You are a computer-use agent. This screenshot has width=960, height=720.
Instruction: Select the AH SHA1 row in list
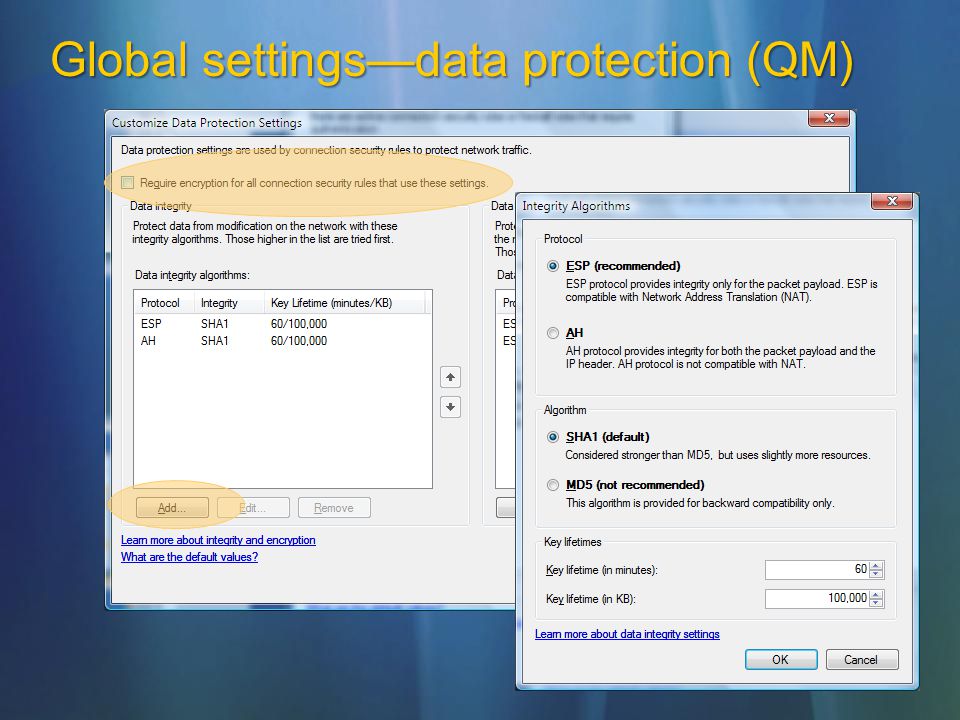(283, 340)
